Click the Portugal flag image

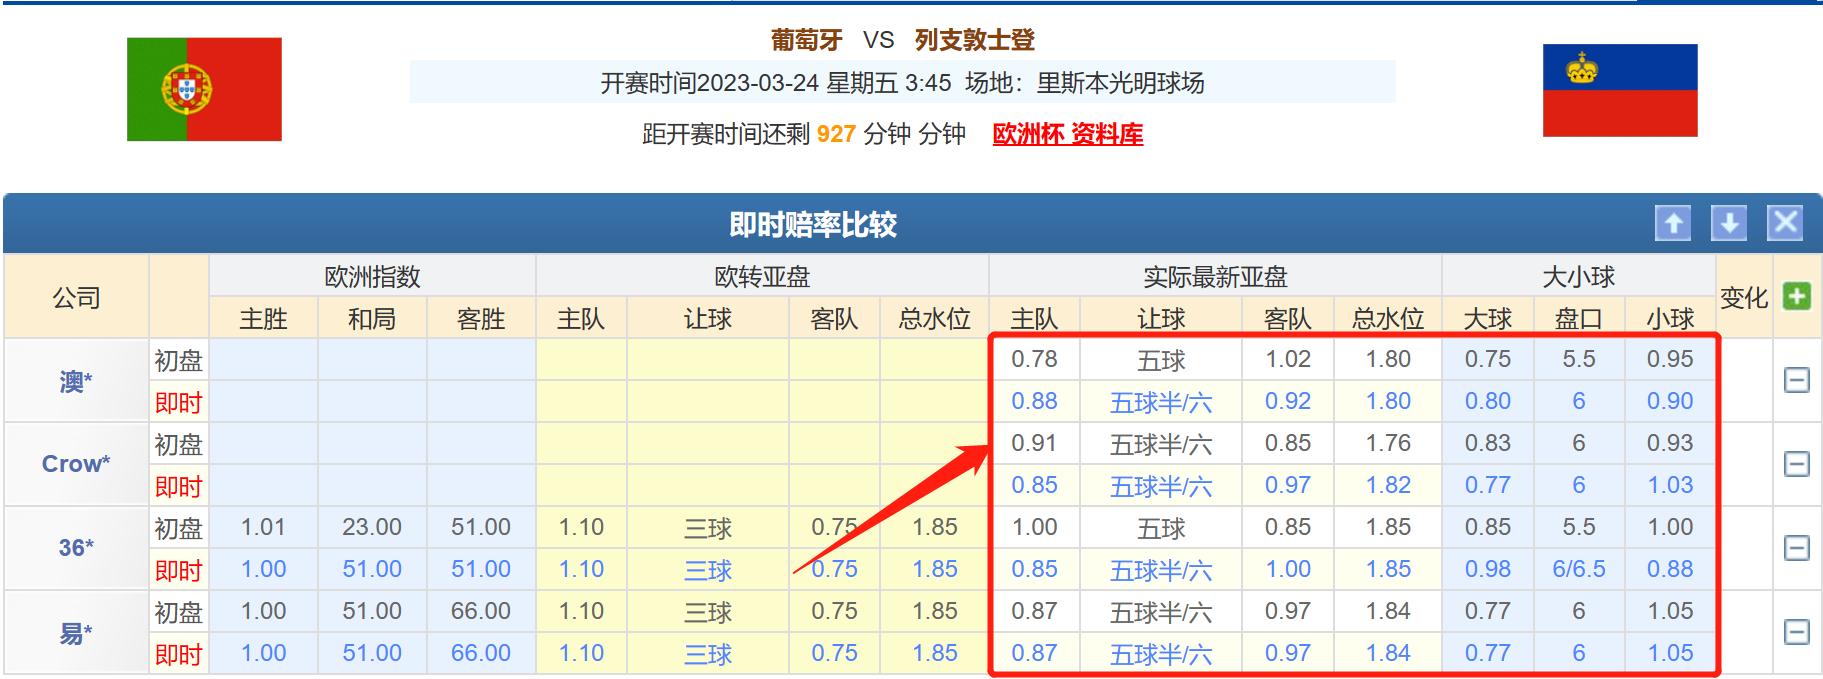pos(204,89)
